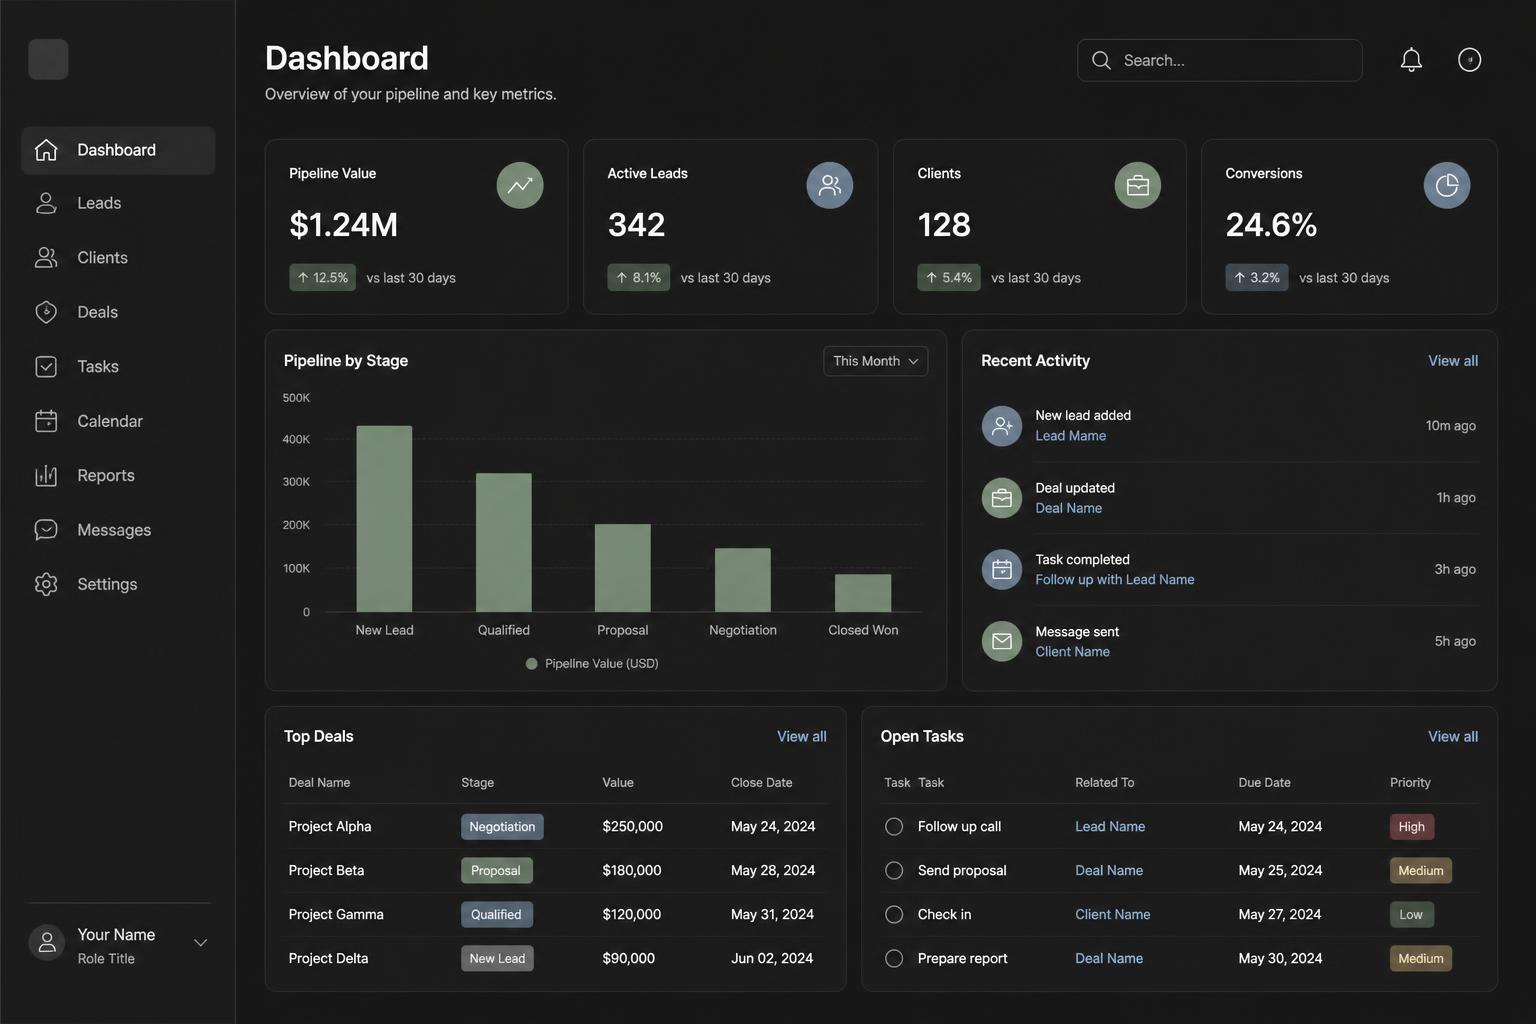Open Leads in the sidebar menu
This screenshot has height=1024, width=1536.
[x=118, y=203]
